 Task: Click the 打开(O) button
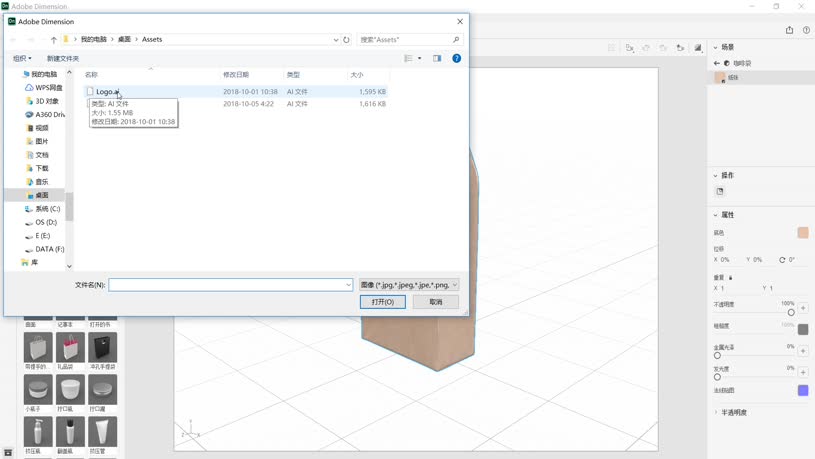(x=383, y=302)
